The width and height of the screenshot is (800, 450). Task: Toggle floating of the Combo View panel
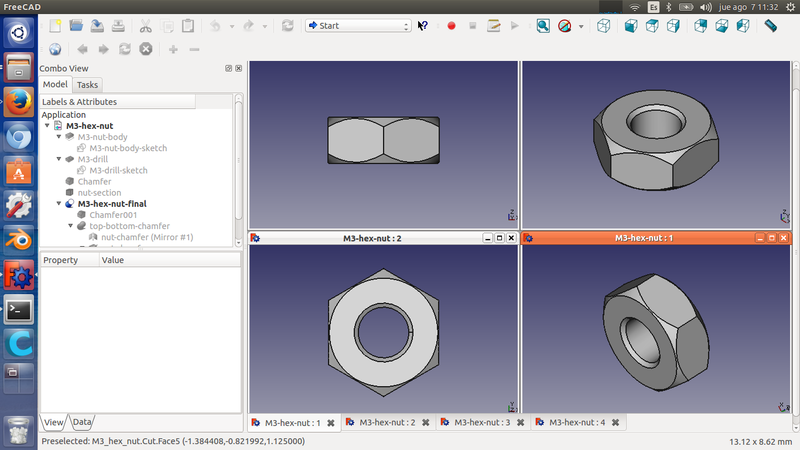pos(228,68)
